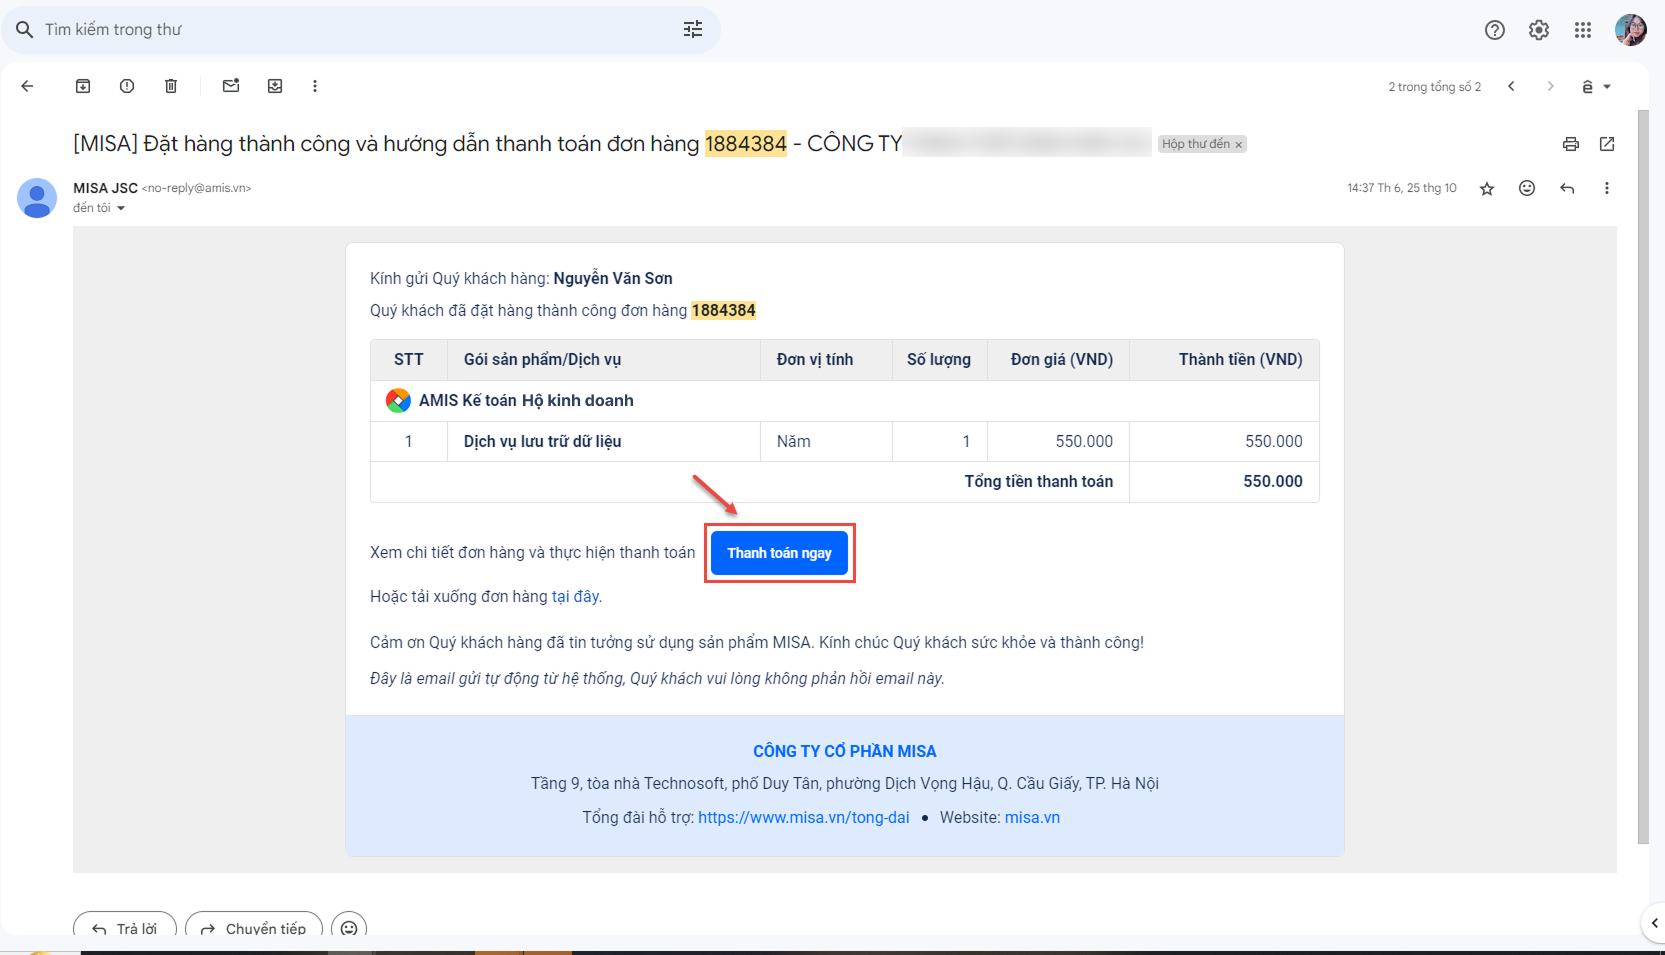This screenshot has height=955, width=1665.
Task: Open toolbar more options menu
Action: (315, 86)
